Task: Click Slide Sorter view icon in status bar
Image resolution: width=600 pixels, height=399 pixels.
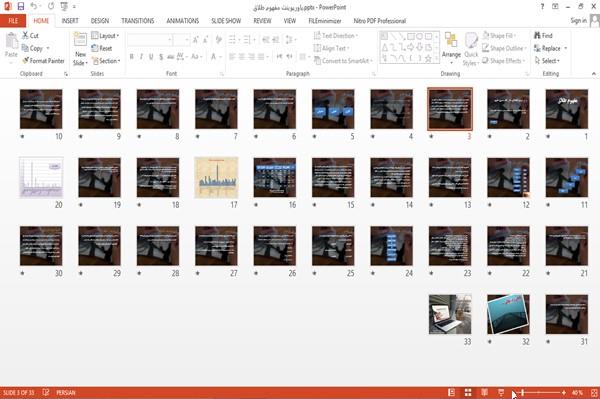Action: [468, 392]
